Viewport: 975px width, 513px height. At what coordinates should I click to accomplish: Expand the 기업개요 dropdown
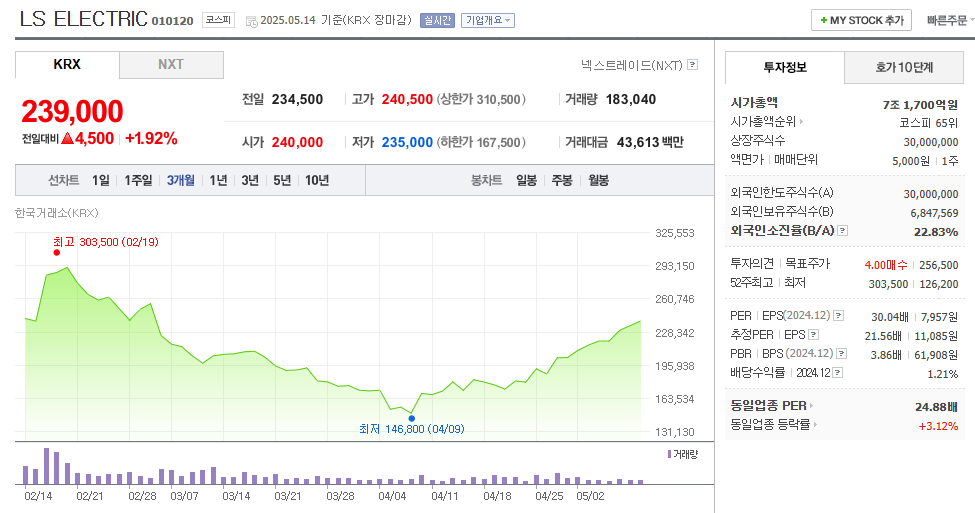488,21
